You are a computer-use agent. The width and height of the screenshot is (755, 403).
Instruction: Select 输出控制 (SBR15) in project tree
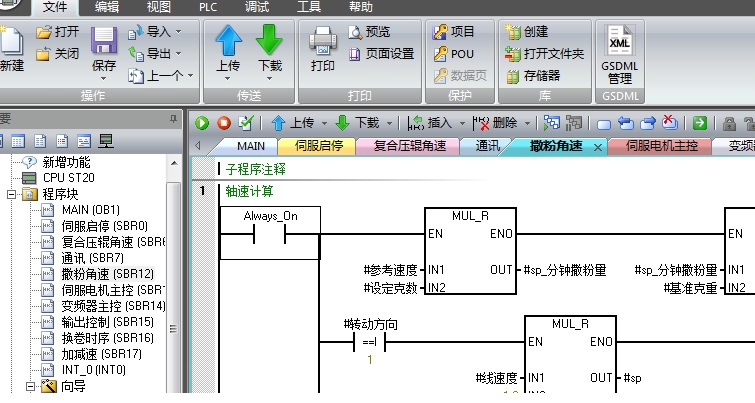[107, 322]
